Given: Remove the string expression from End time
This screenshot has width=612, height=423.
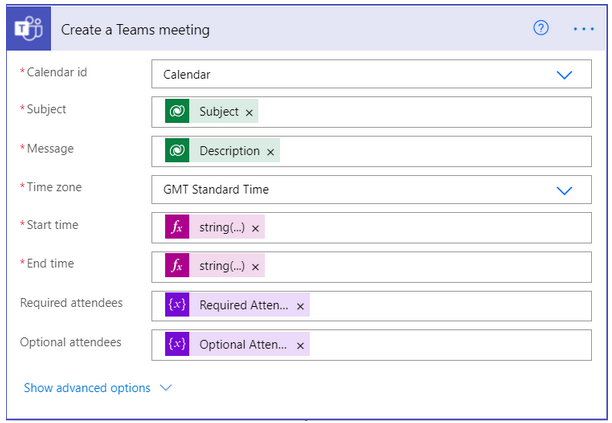Looking at the screenshot, I should click(255, 267).
